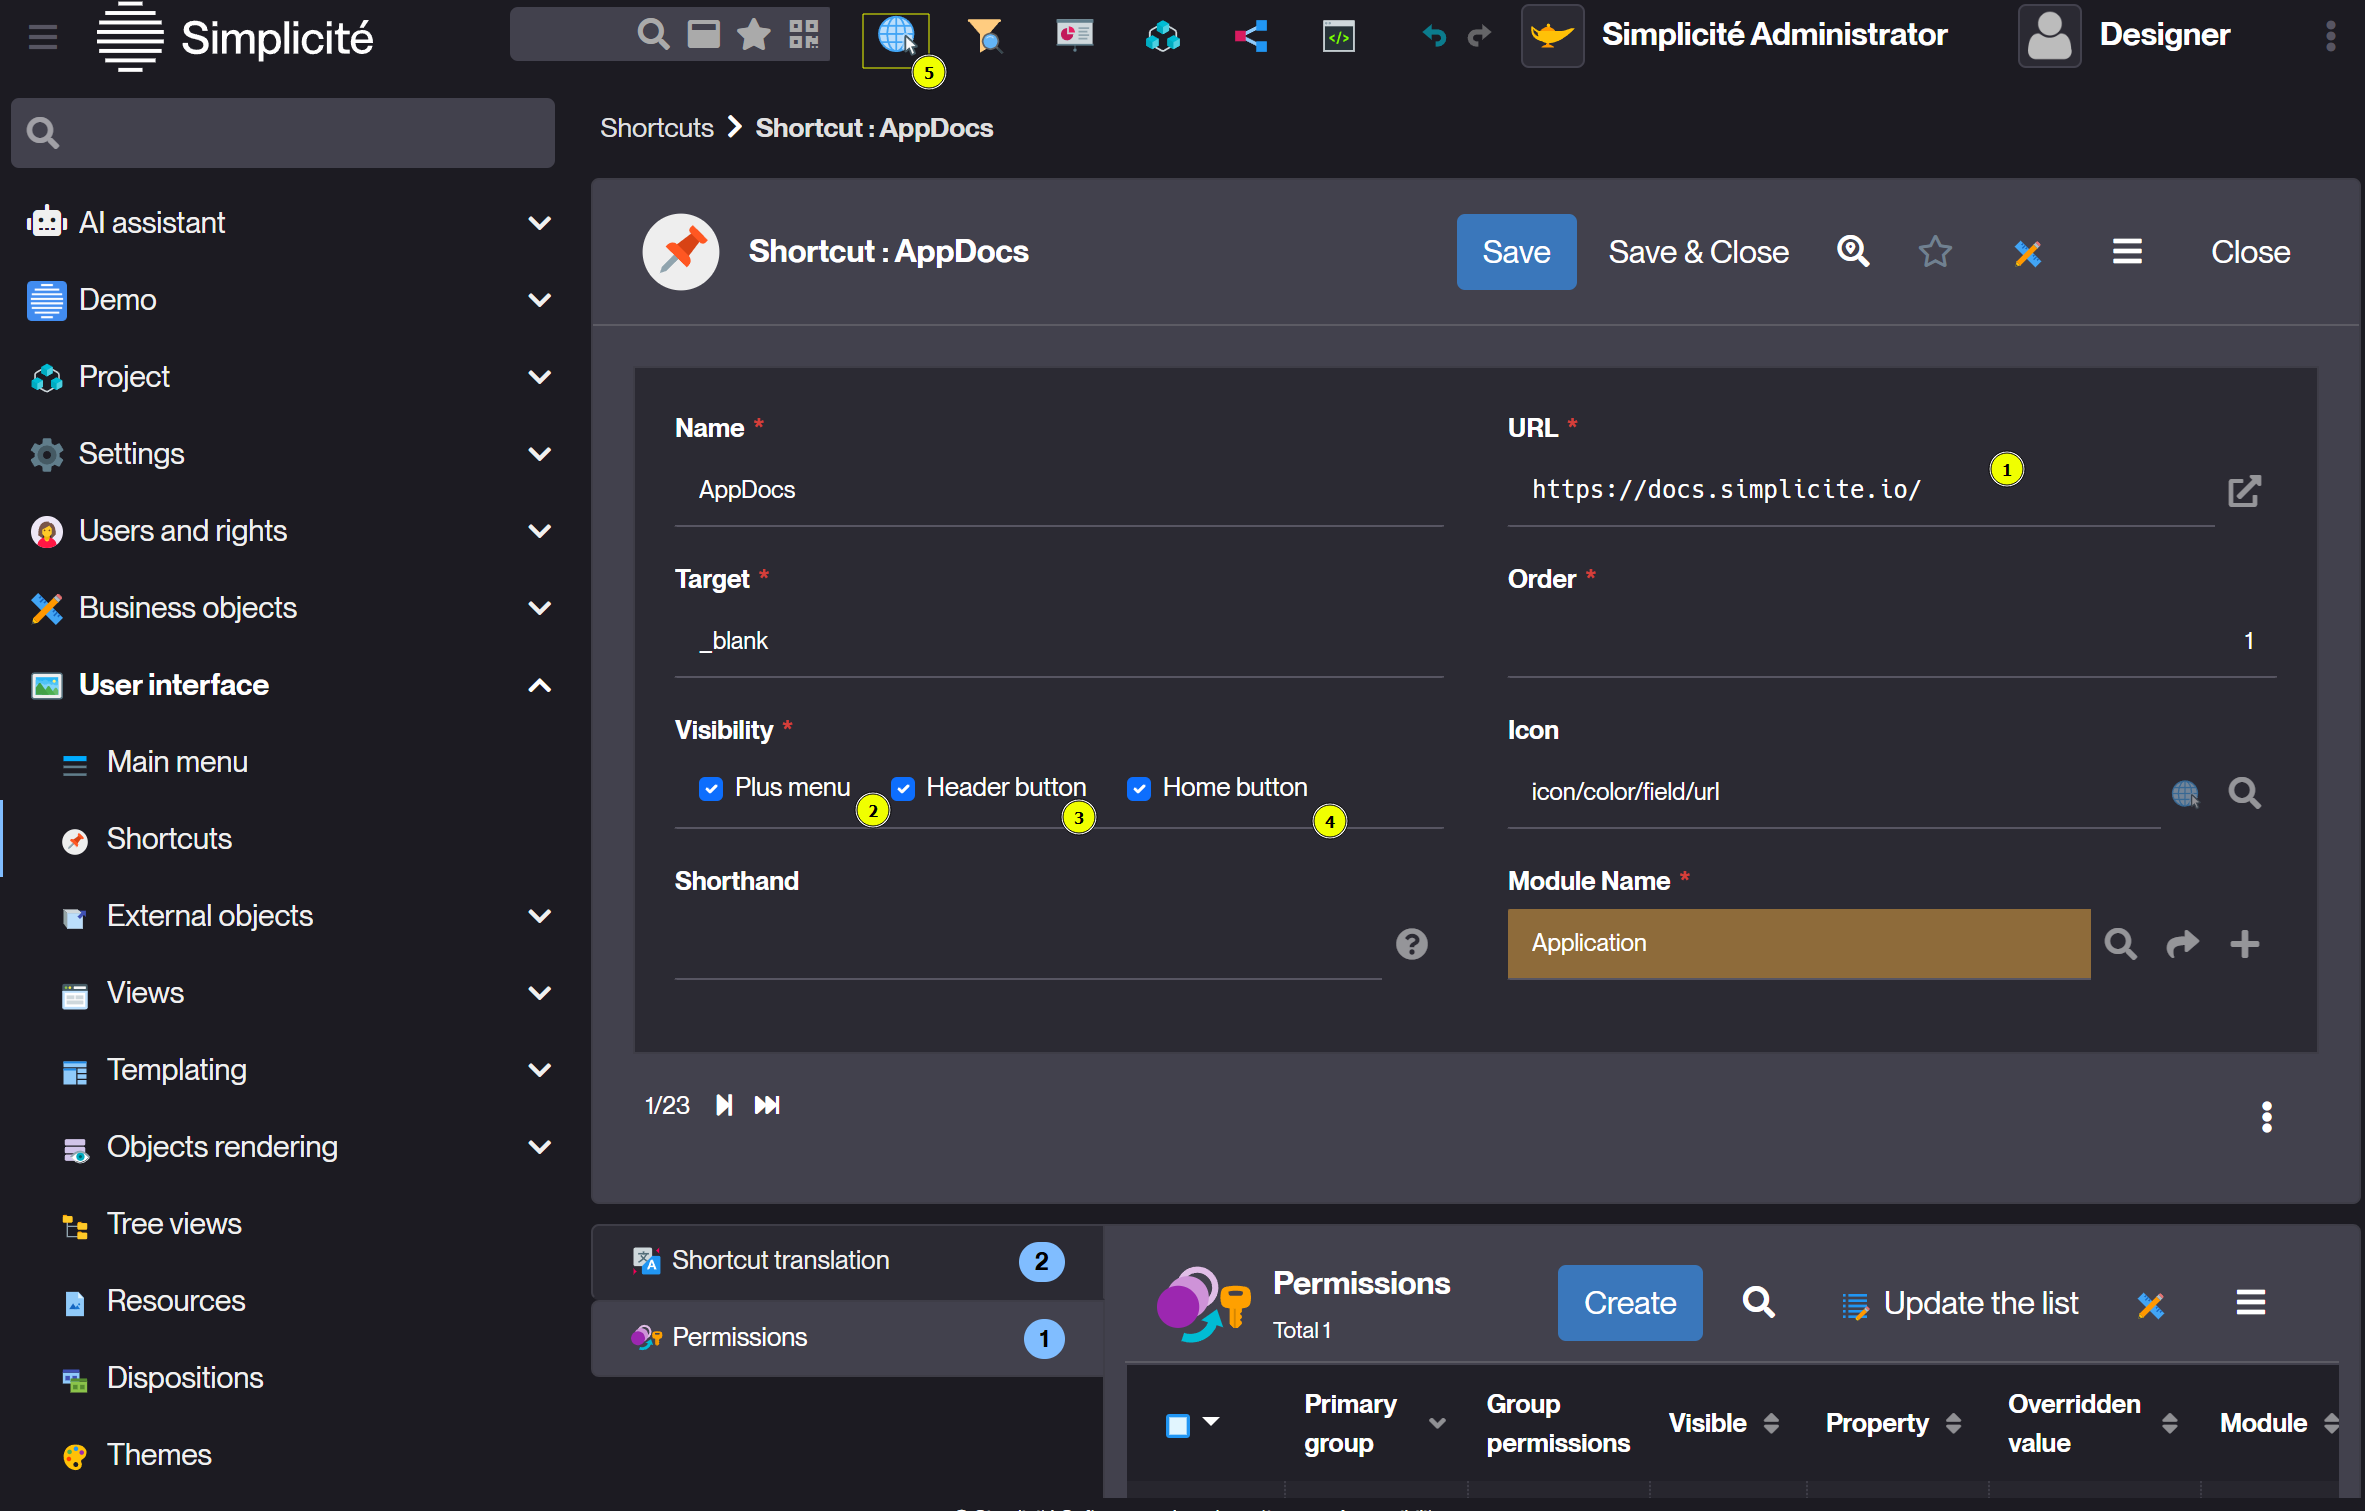
Task: Select the filter search tool
Action: [985, 36]
